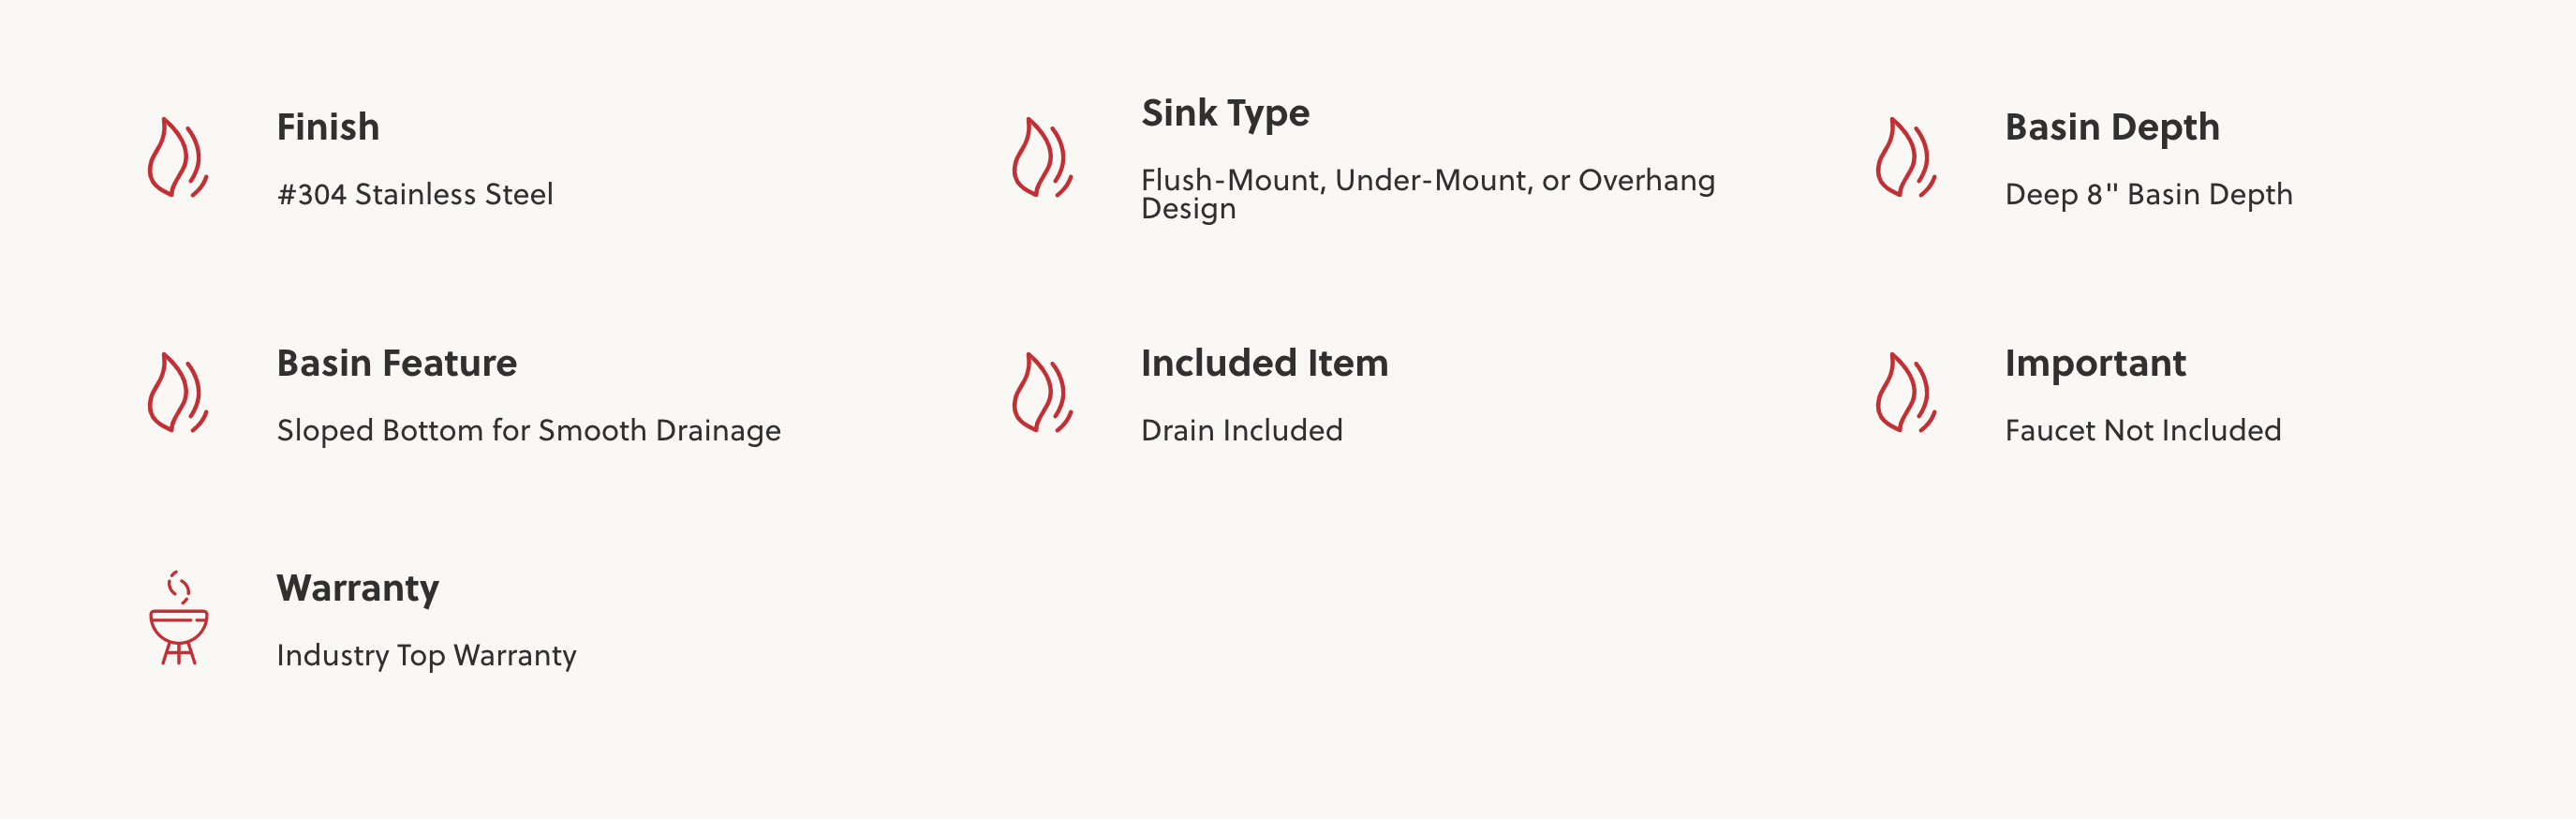Viewport: 2576px width, 819px height.
Task: Select the Warranty heading
Action: click(358, 589)
